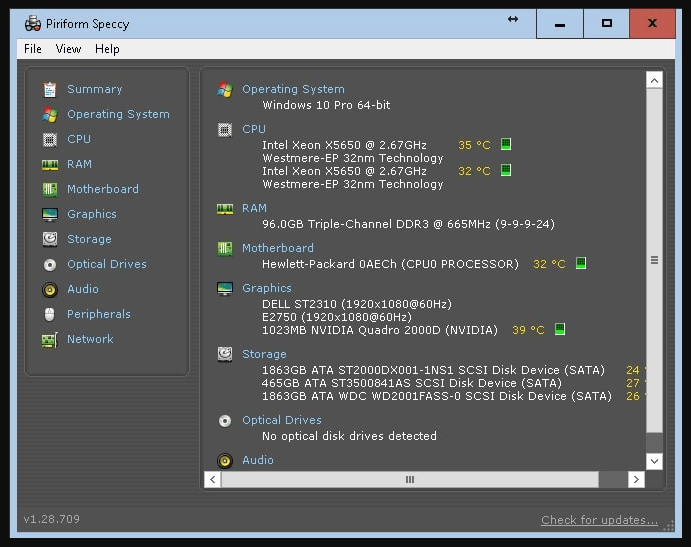Screen dimensions: 691x547
Task: Click the RAM icon in summary panel
Action: [225, 208]
